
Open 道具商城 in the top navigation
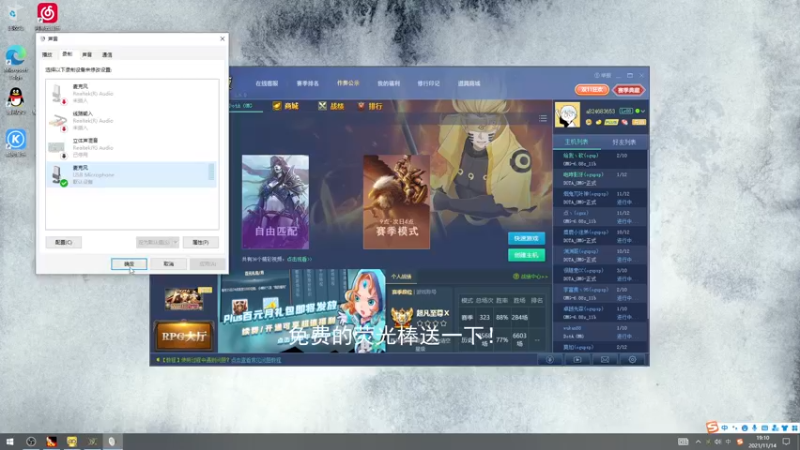tap(469, 83)
